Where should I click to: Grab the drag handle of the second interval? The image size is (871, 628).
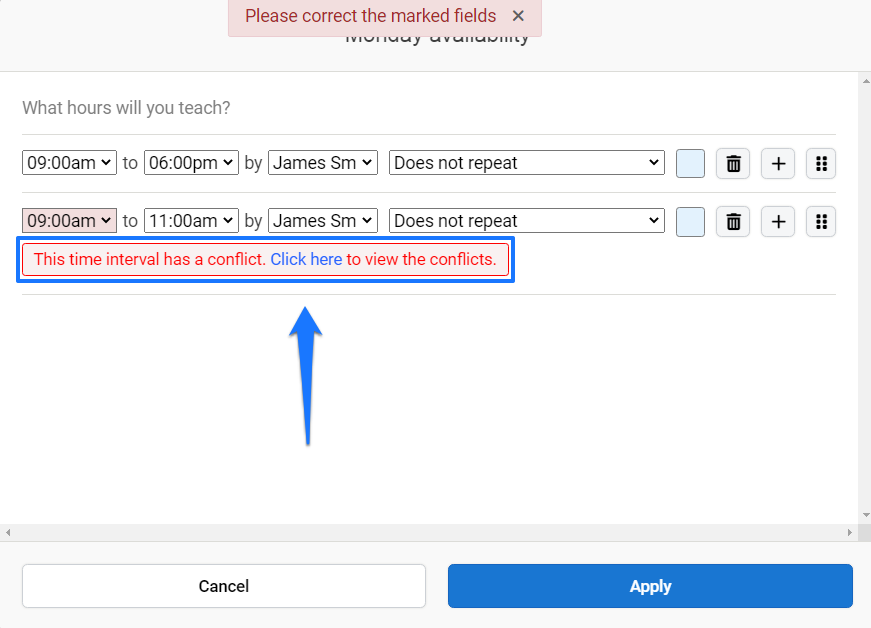click(x=820, y=221)
